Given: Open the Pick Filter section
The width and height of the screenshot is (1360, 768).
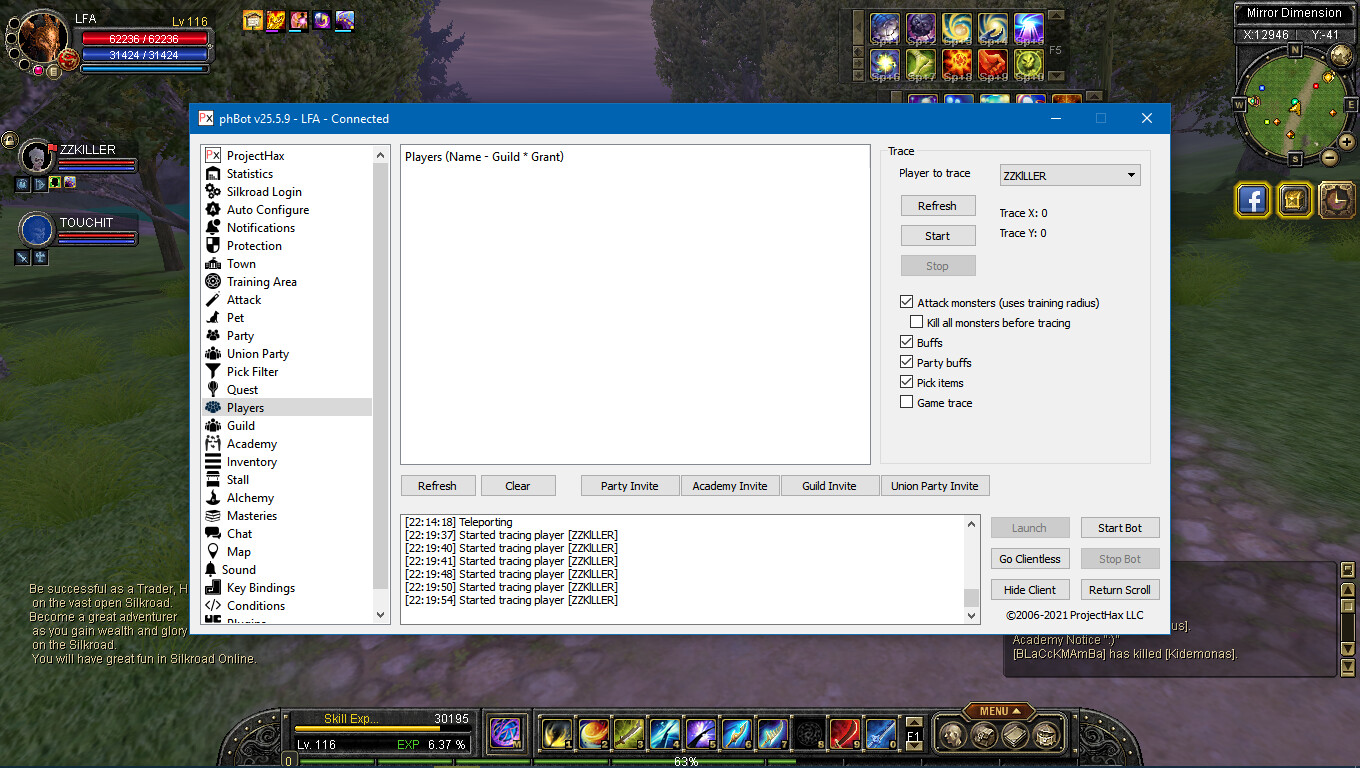Looking at the screenshot, I should pos(255,371).
